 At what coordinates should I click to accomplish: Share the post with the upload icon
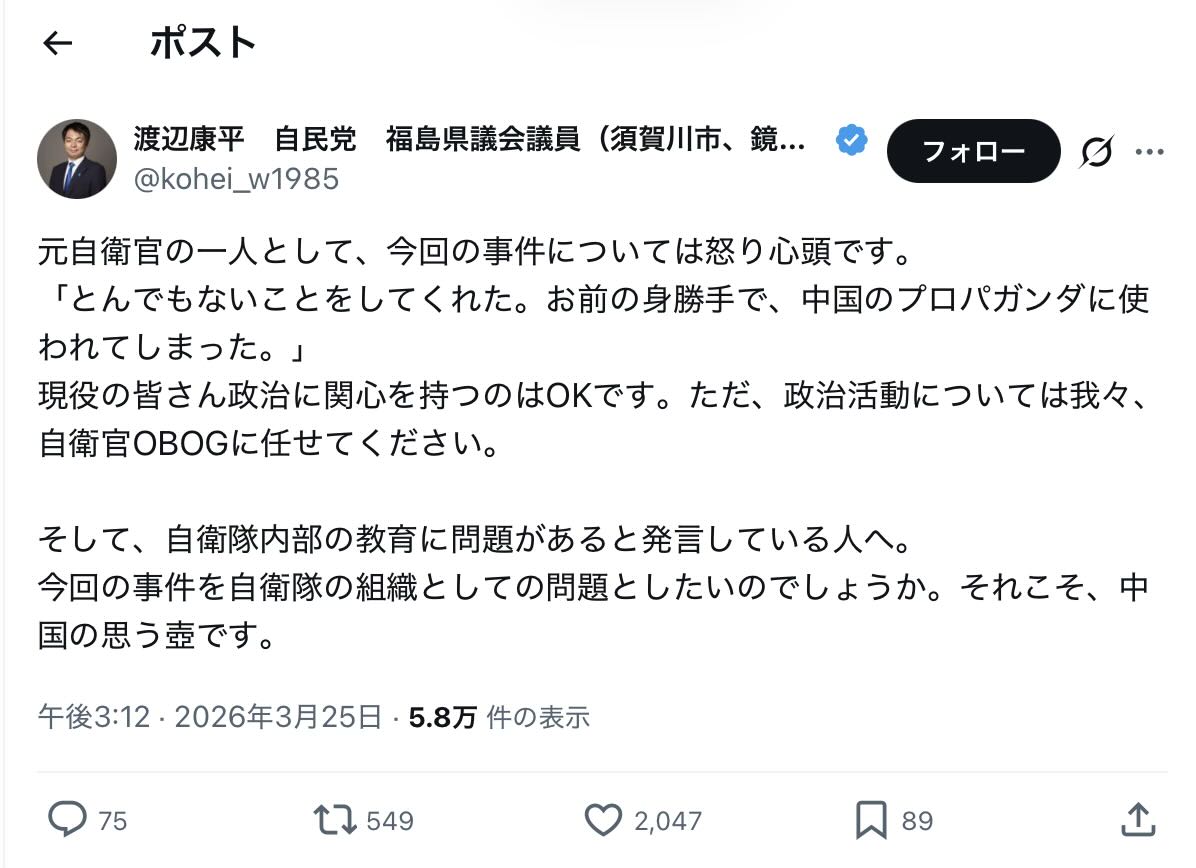pos(1137,820)
